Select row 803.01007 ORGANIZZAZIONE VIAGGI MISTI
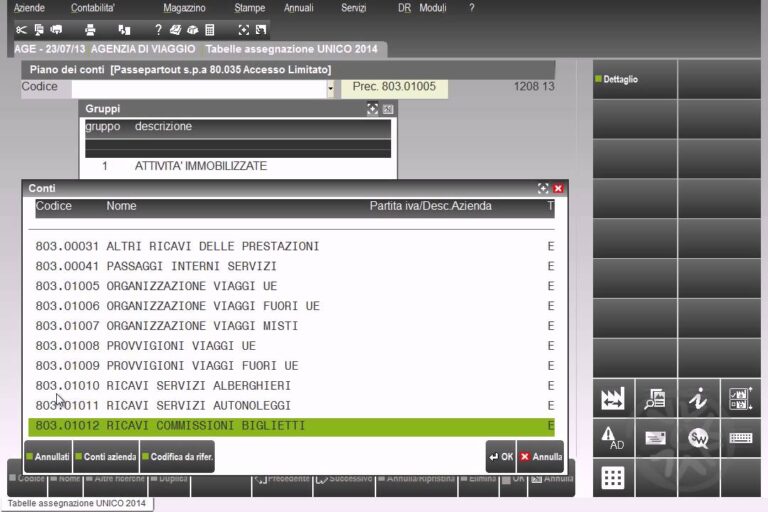 click(x=291, y=326)
